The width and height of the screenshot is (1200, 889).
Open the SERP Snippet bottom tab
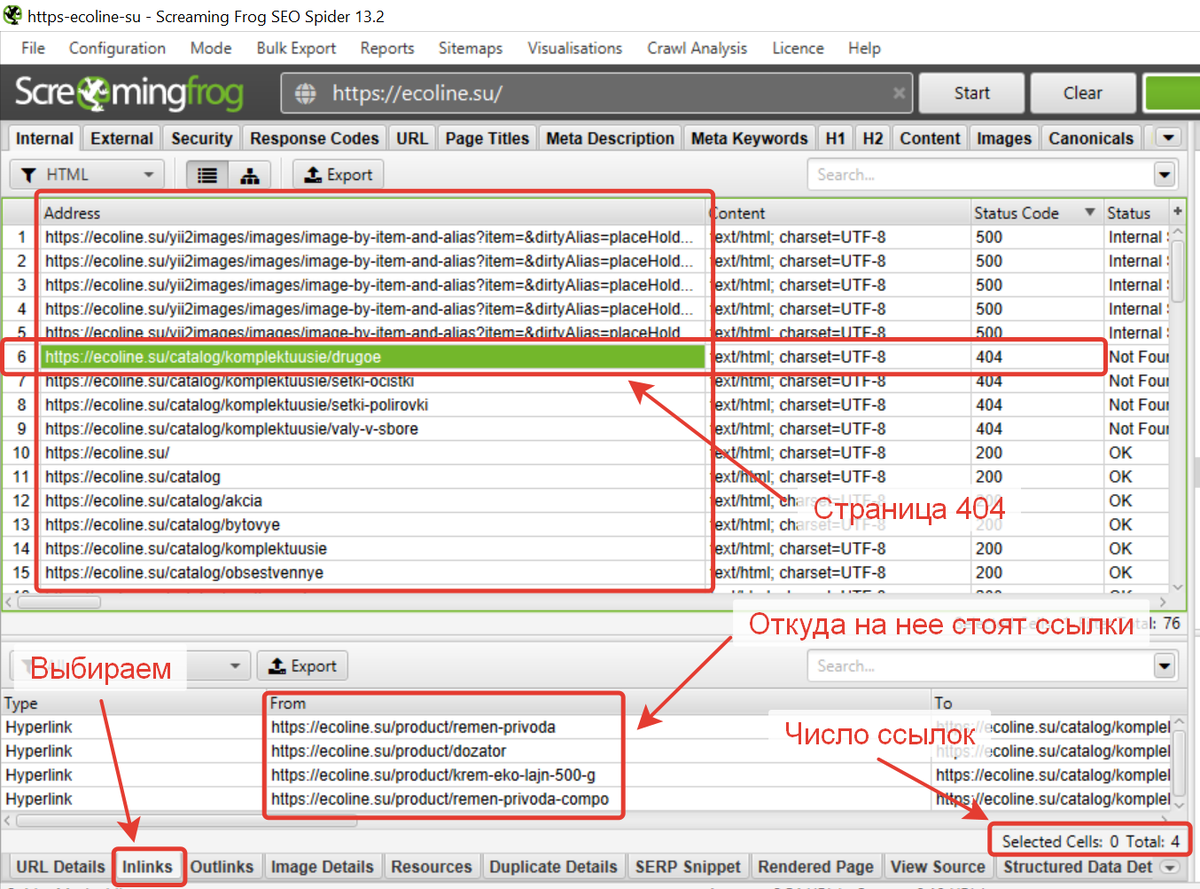pos(688,867)
